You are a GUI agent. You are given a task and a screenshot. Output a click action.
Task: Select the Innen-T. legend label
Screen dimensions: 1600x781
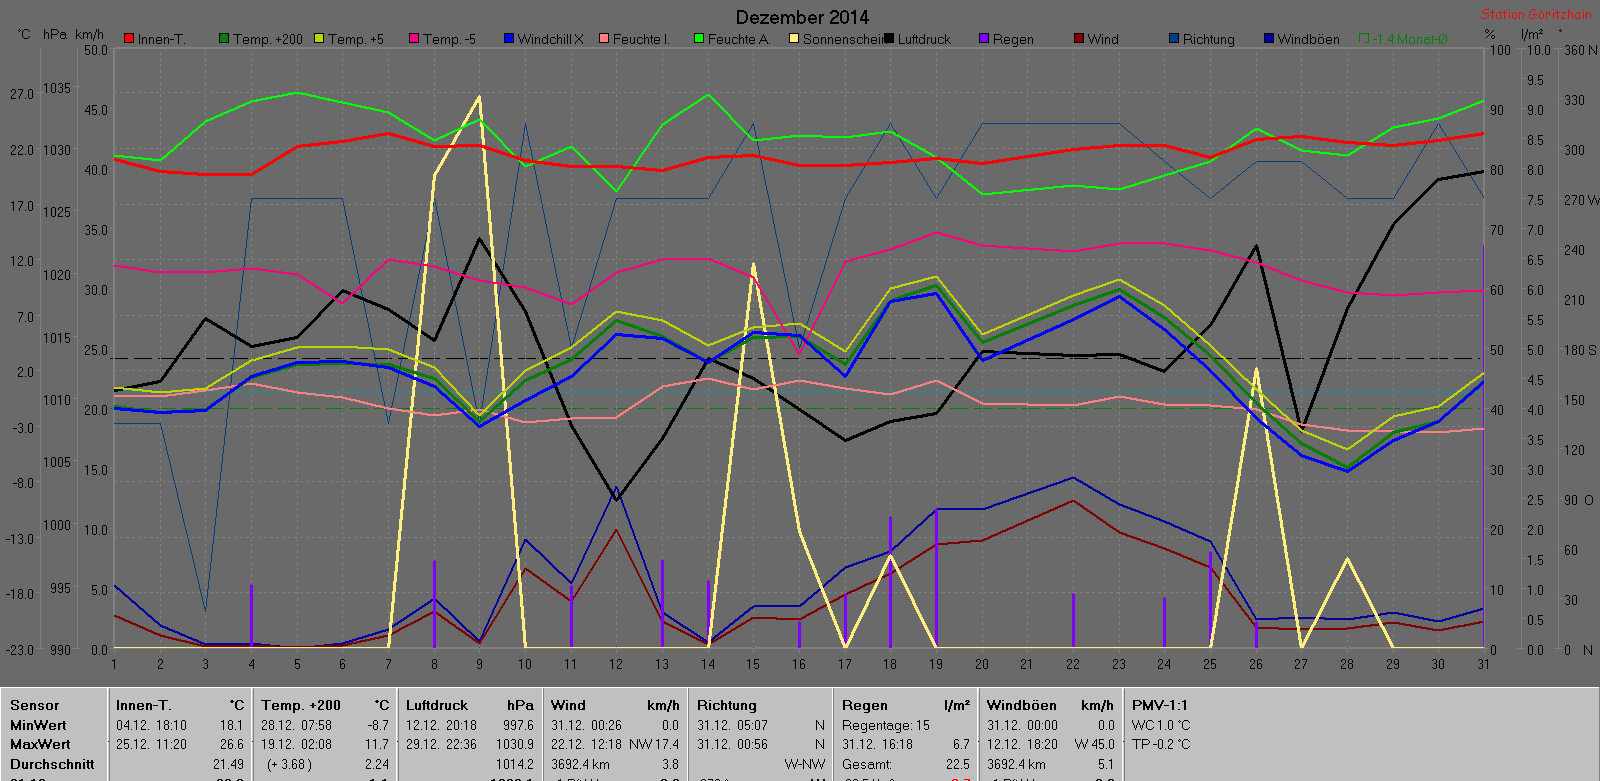(x=162, y=40)
